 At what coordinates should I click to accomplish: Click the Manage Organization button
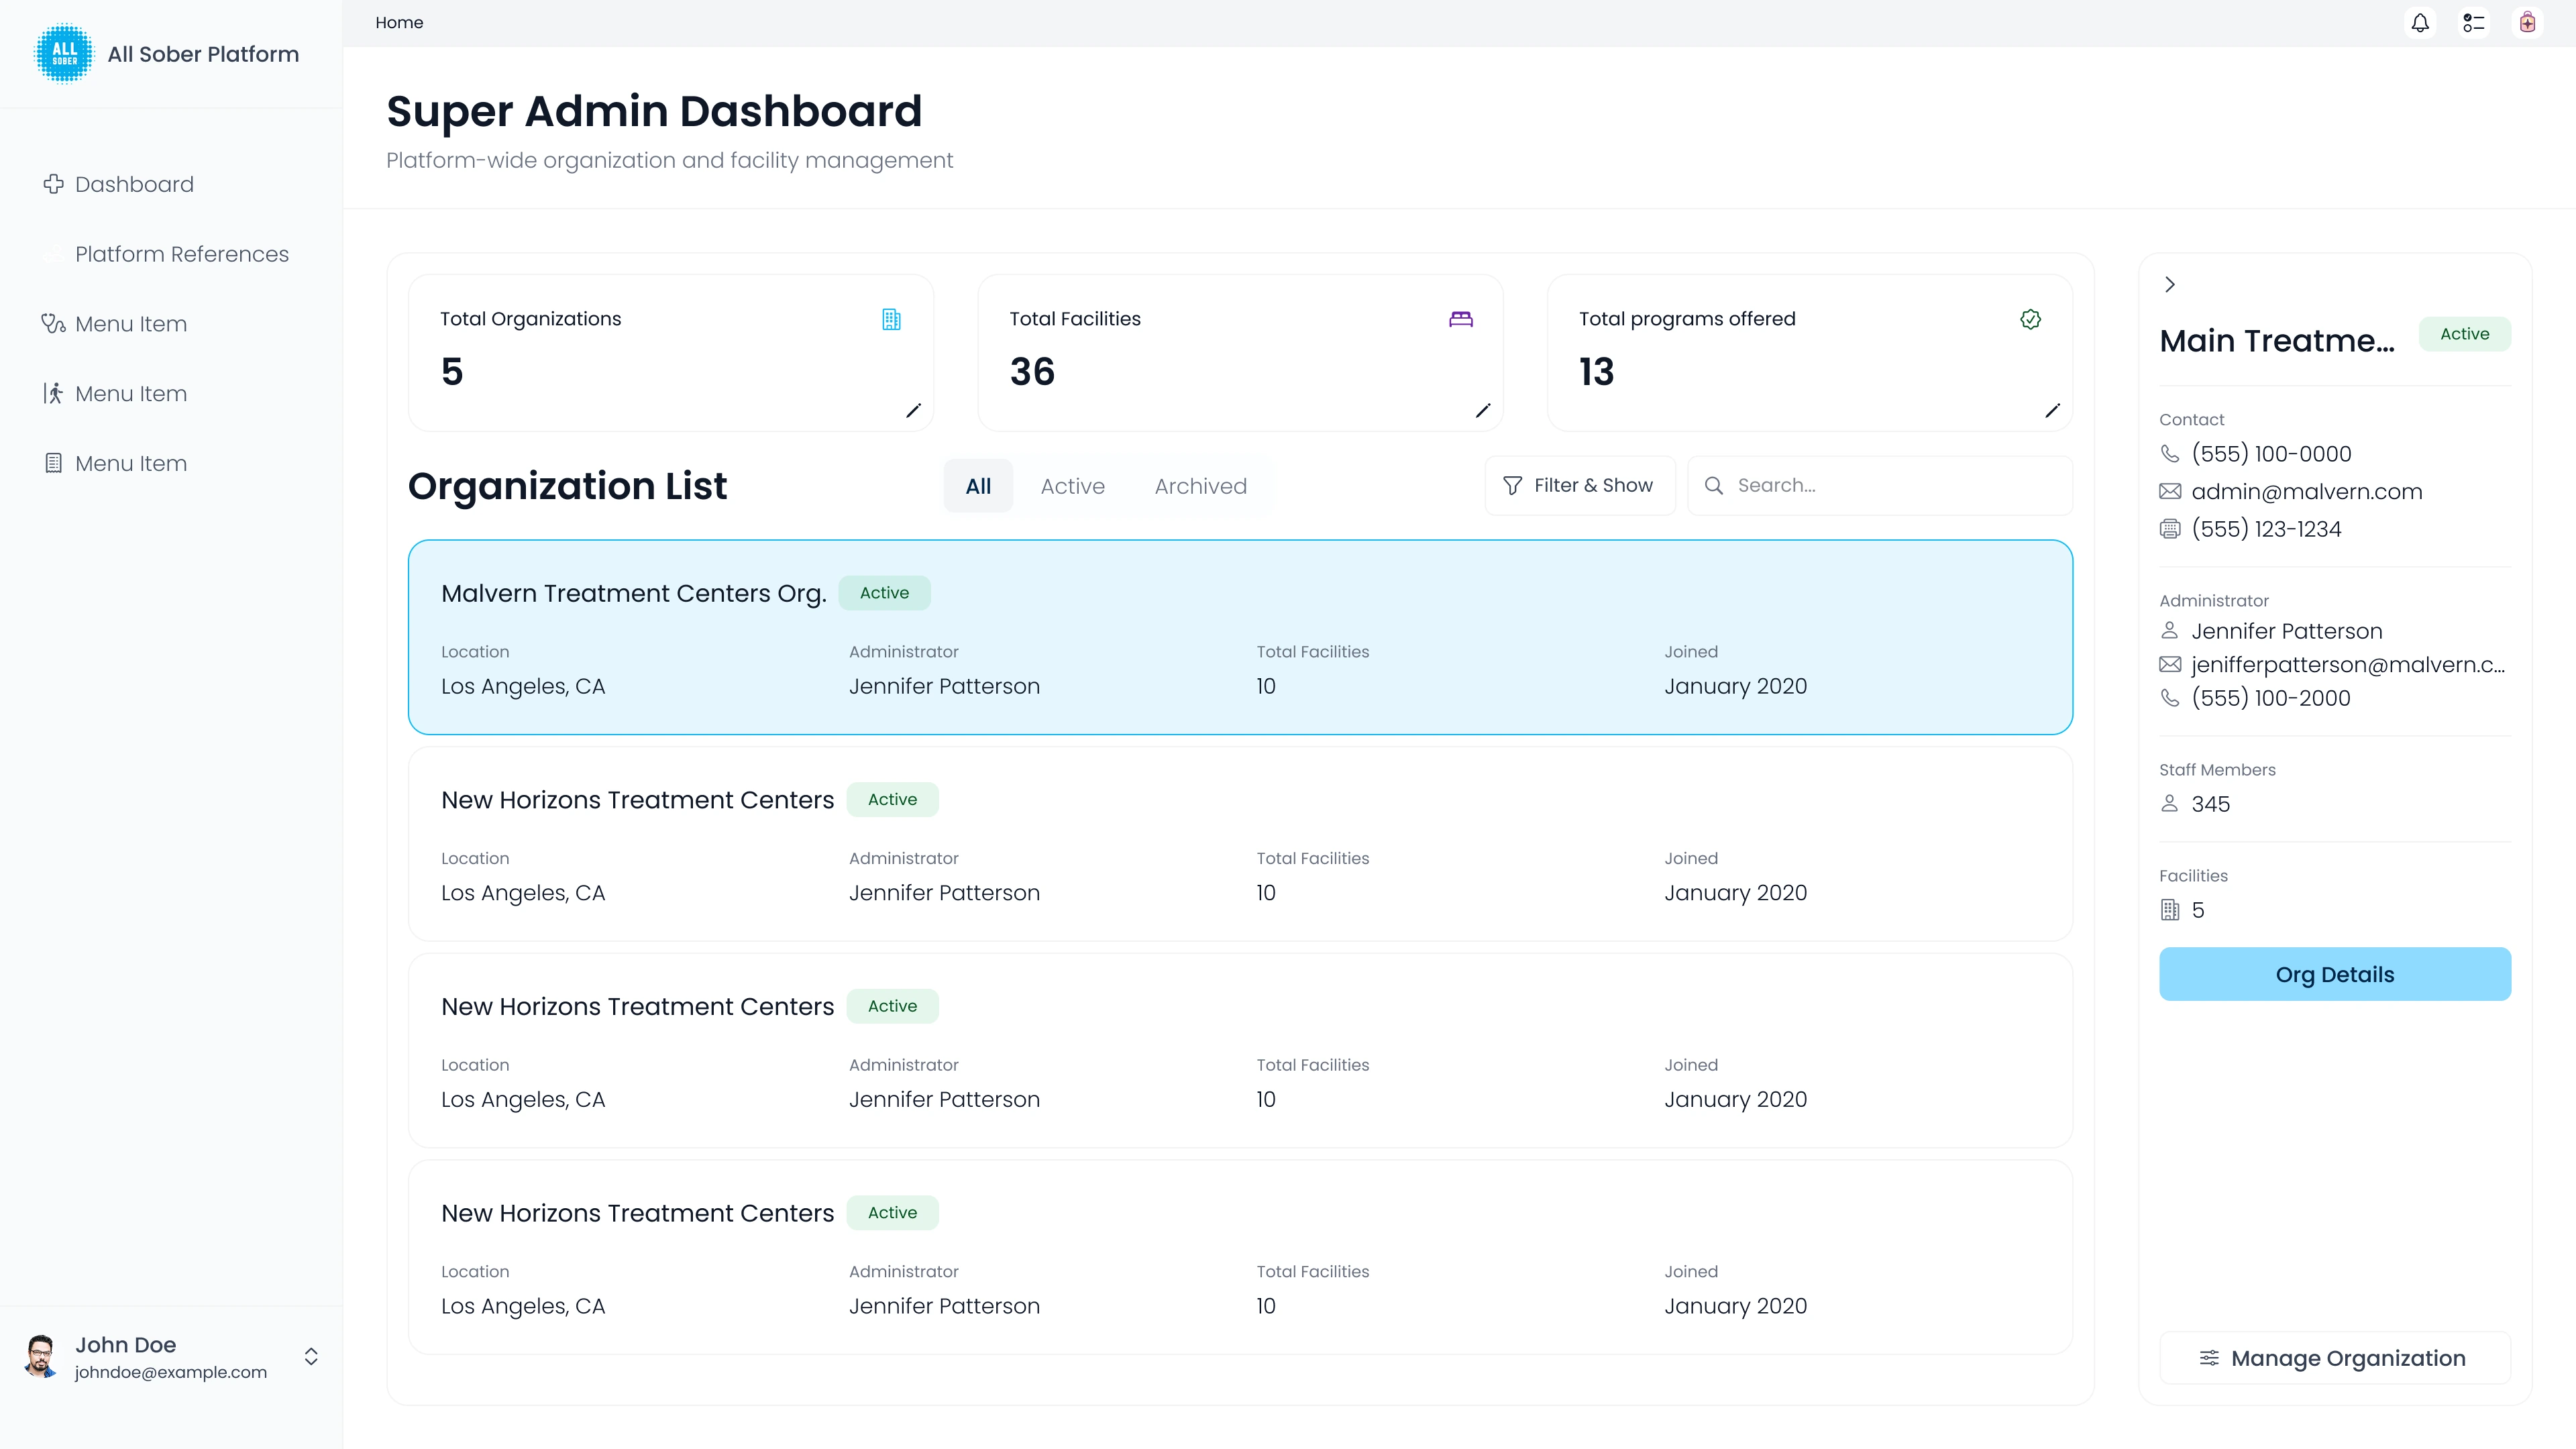click(x=2335, y=1358)
